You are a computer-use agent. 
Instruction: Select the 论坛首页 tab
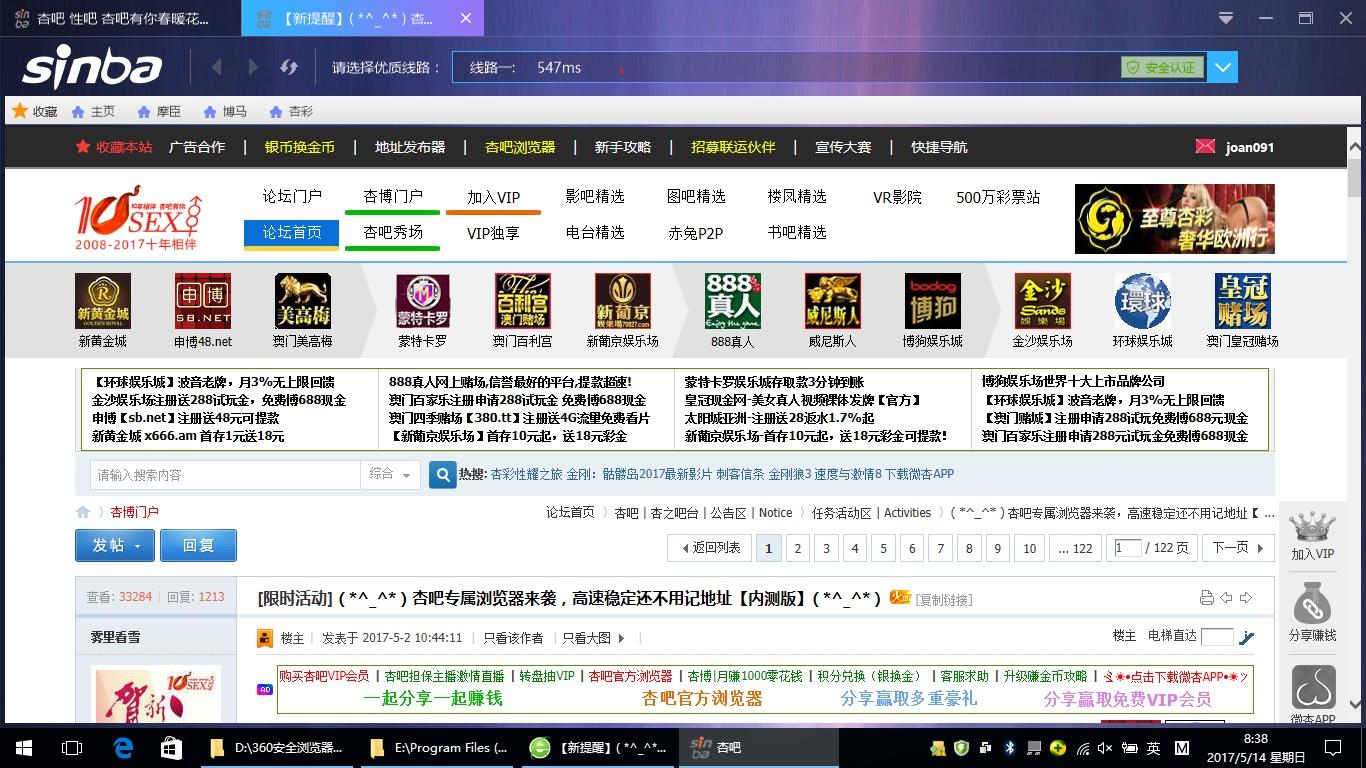[292, 233]
